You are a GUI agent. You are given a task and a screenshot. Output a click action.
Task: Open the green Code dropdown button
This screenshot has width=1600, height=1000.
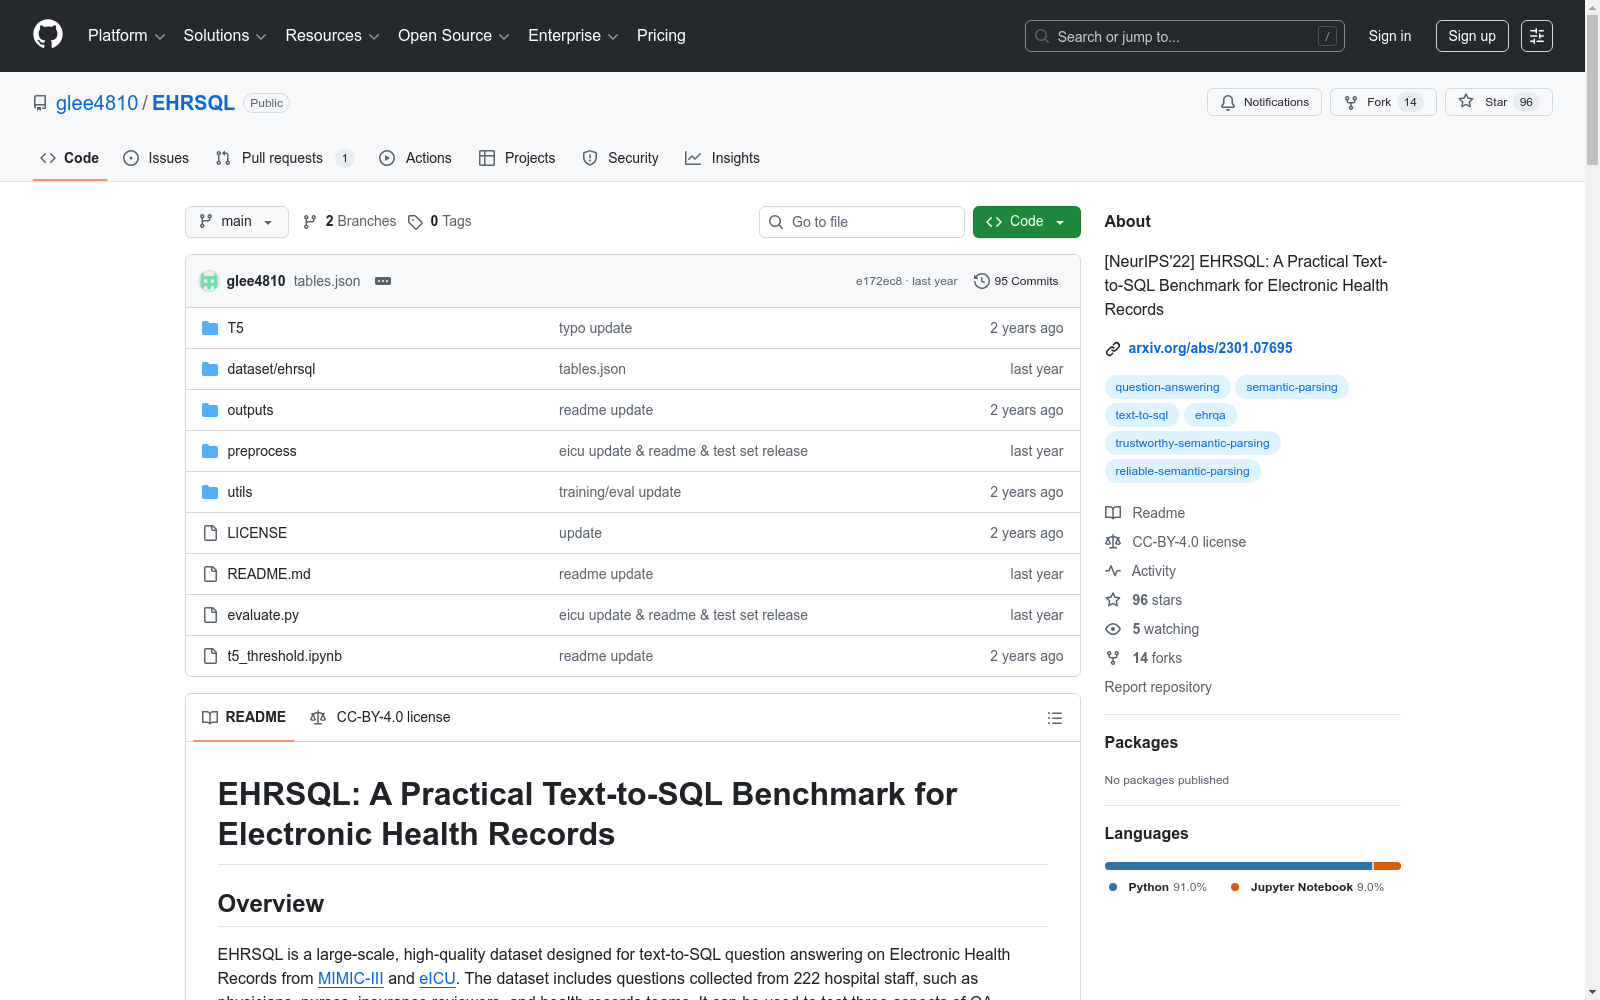1026,222
